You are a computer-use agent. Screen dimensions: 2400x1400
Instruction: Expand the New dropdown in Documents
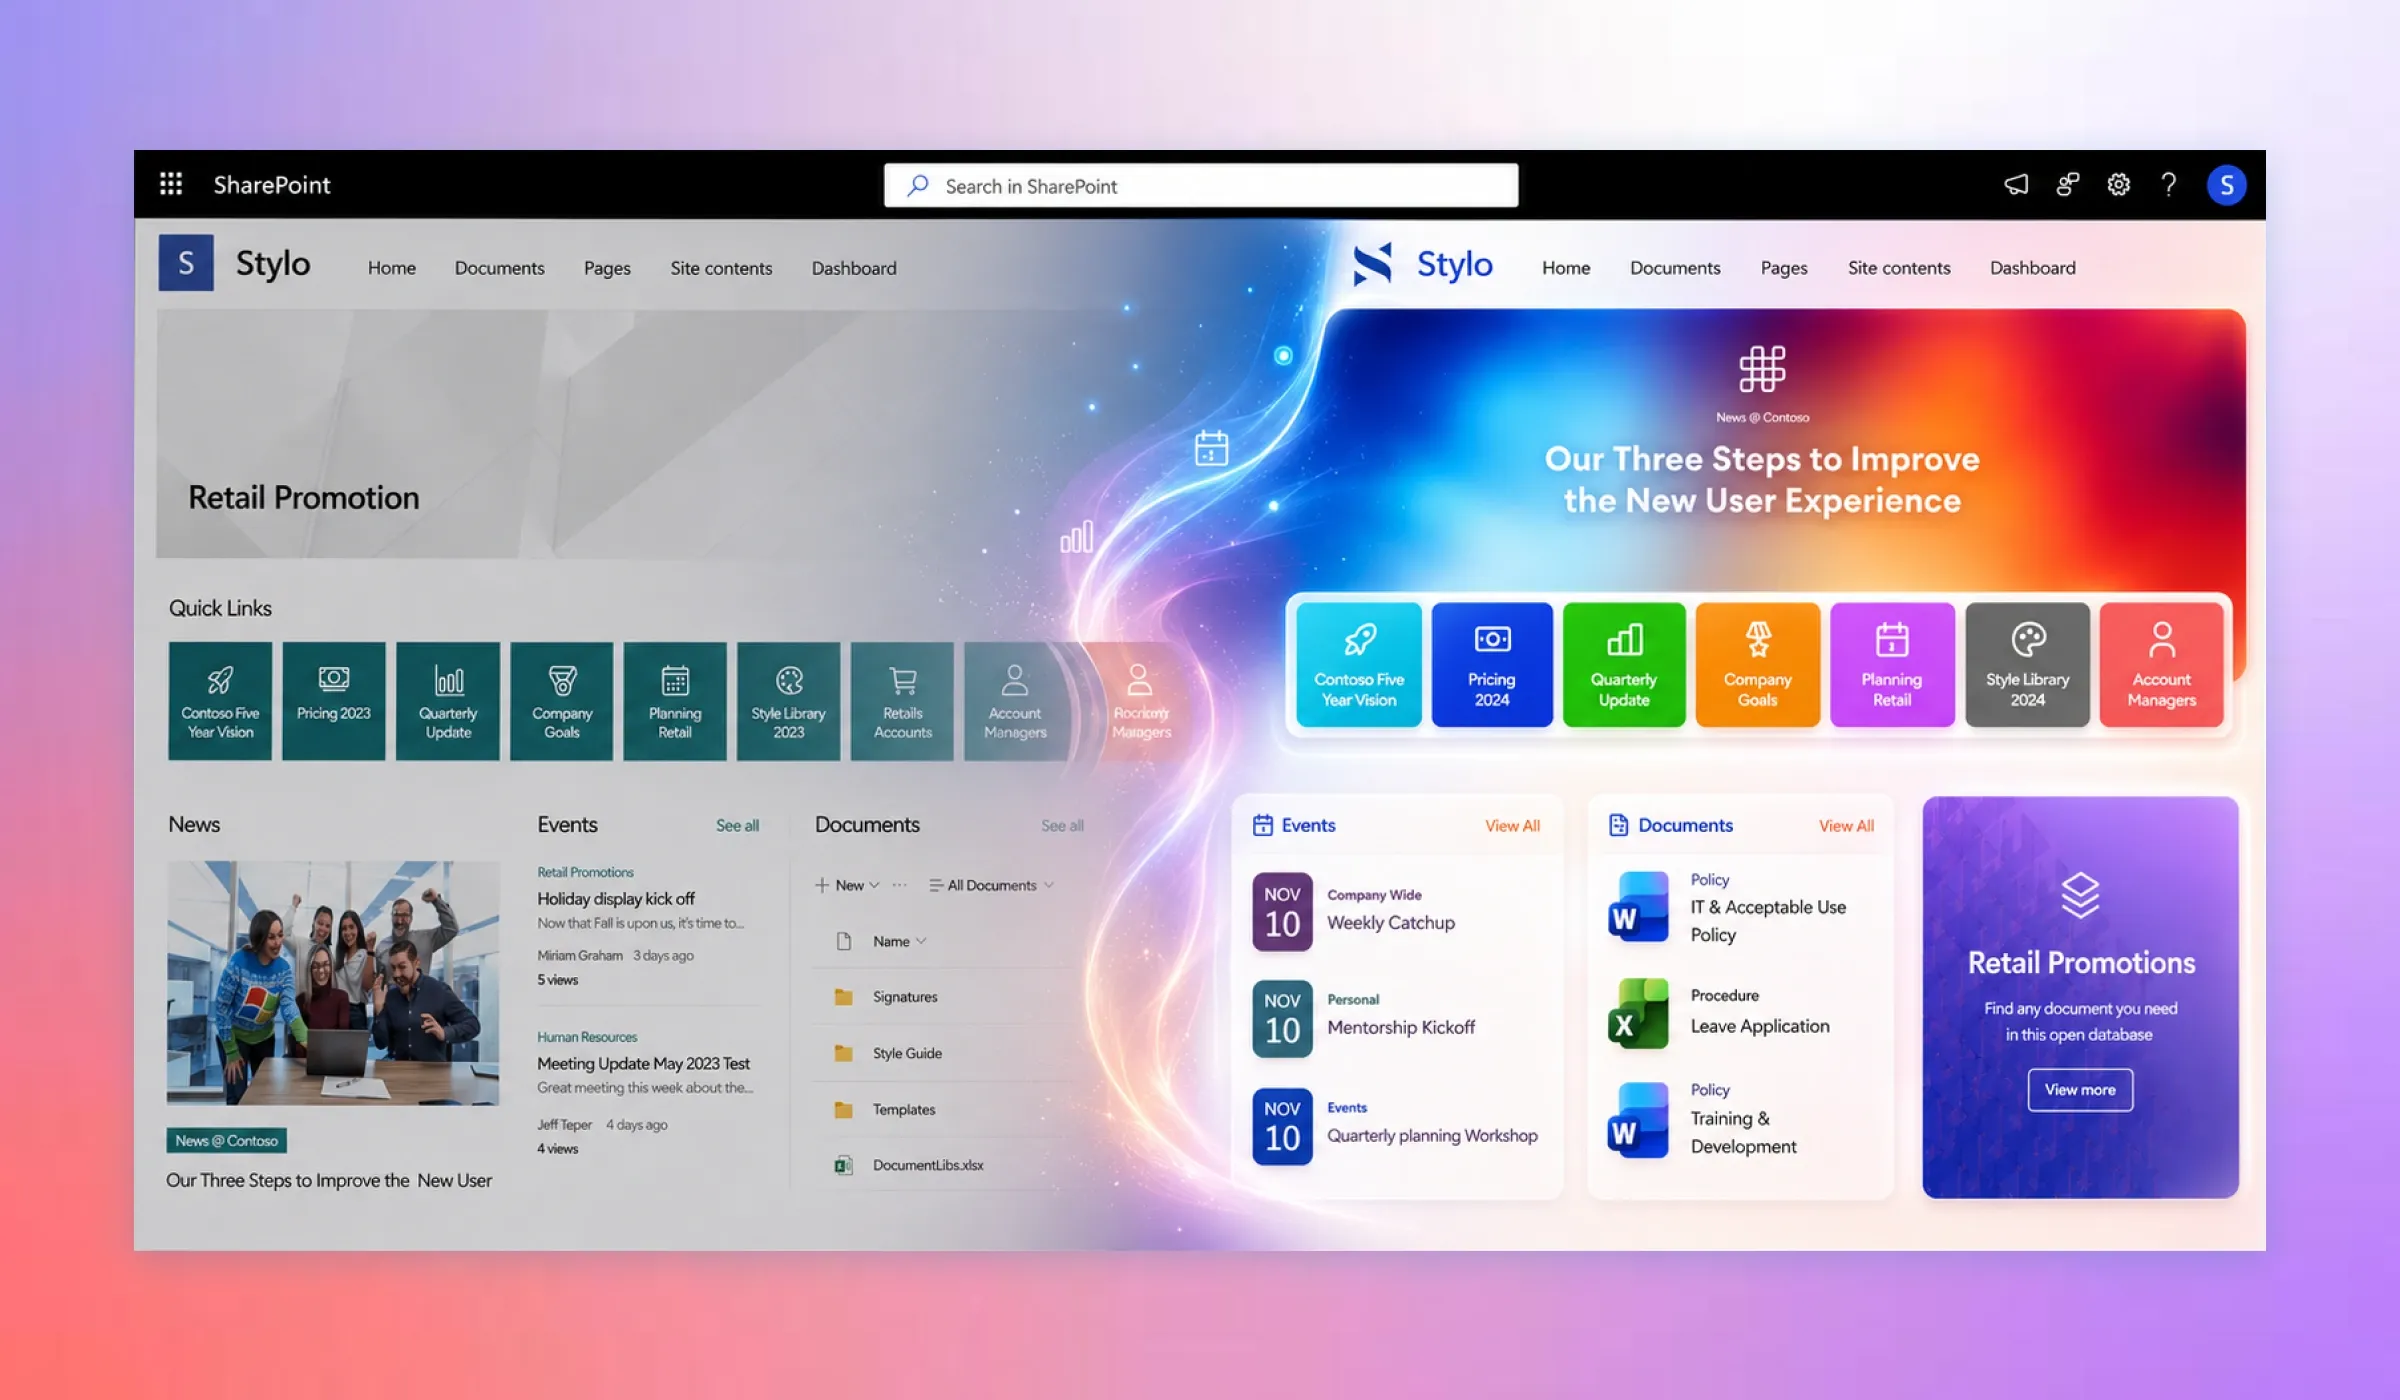tap(847, 885)
